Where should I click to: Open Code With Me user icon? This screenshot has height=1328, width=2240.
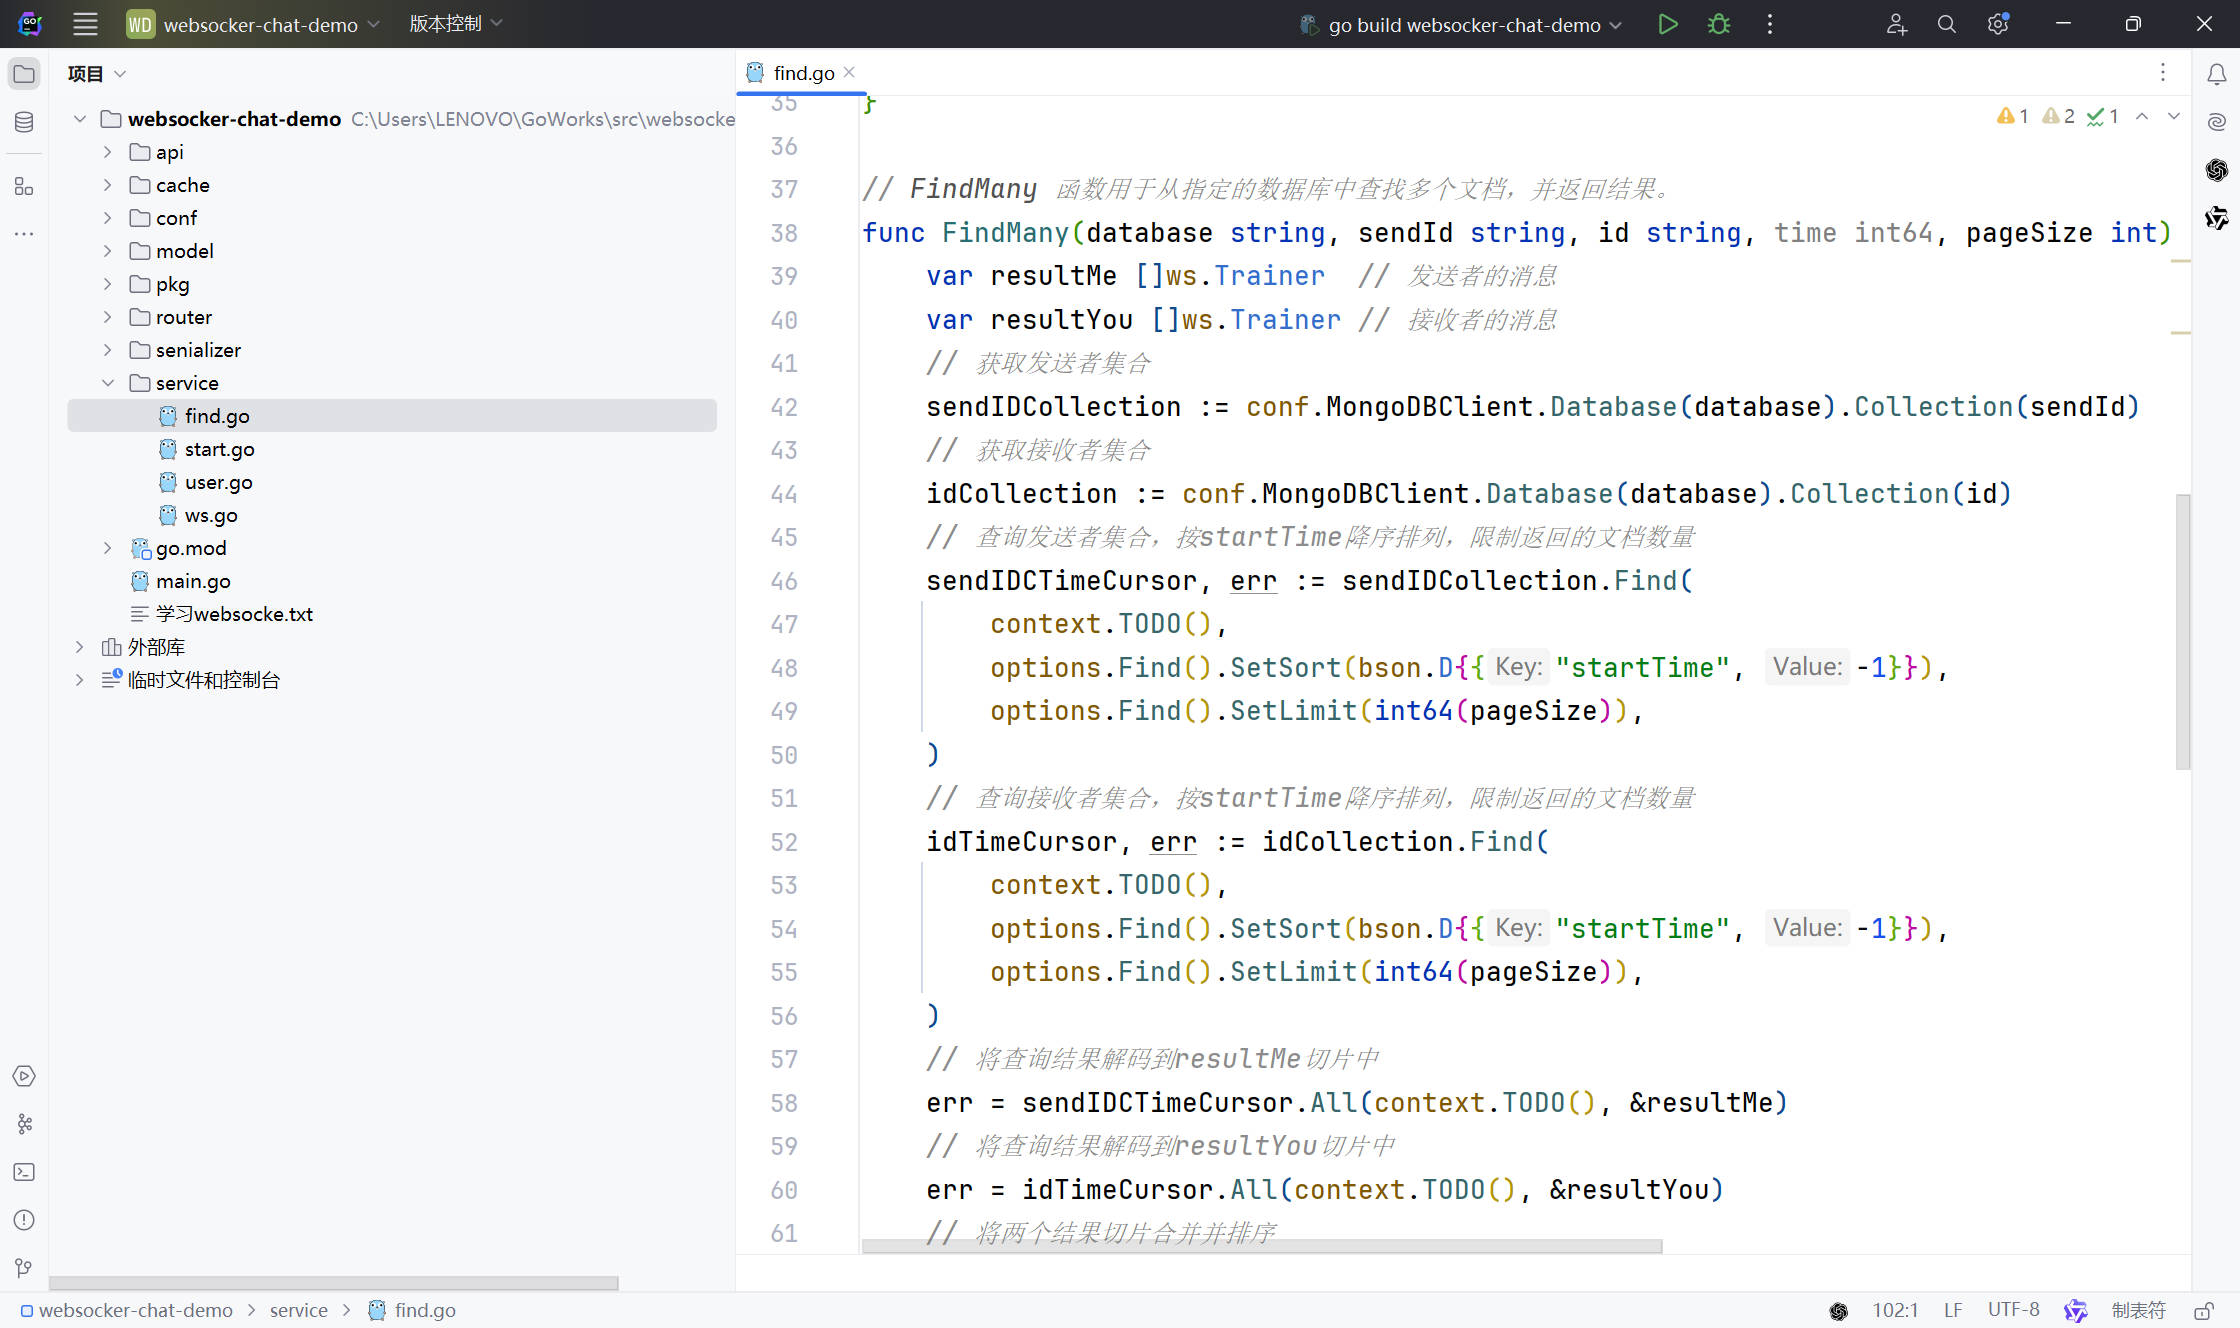[1896, 24]
